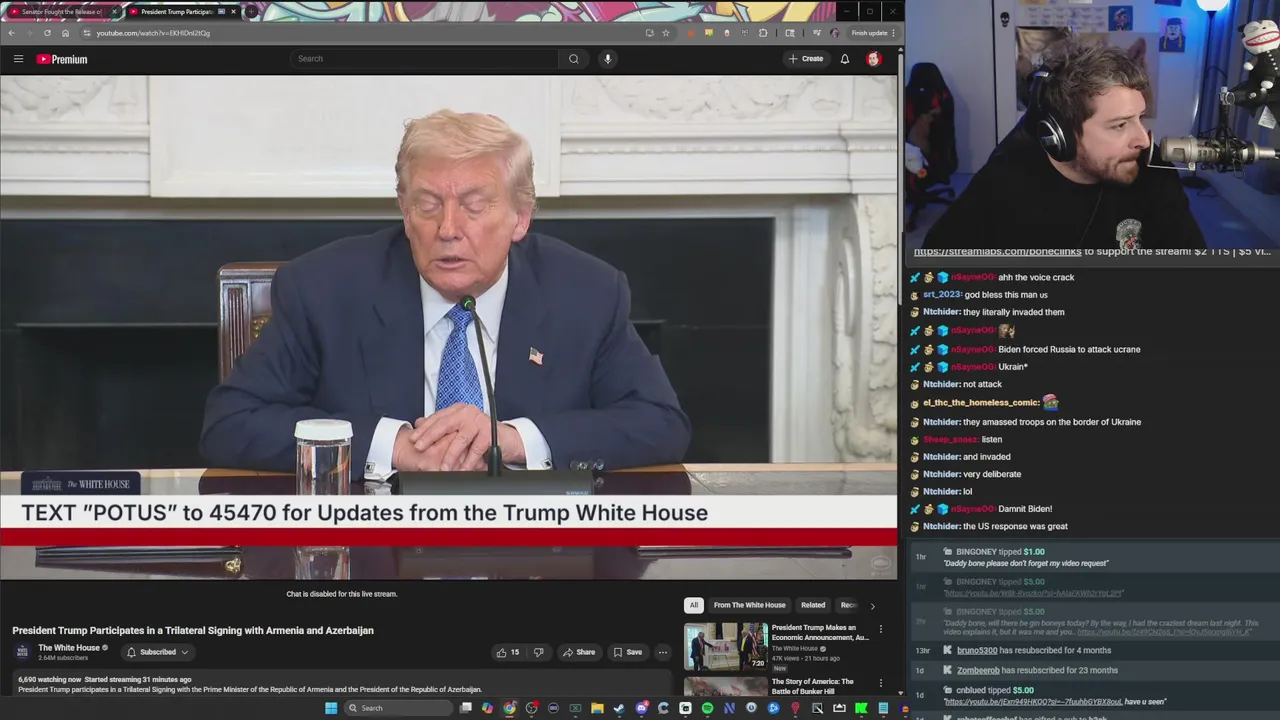
Task: Open more actions ellipsis beside Save
Action: 662,652
